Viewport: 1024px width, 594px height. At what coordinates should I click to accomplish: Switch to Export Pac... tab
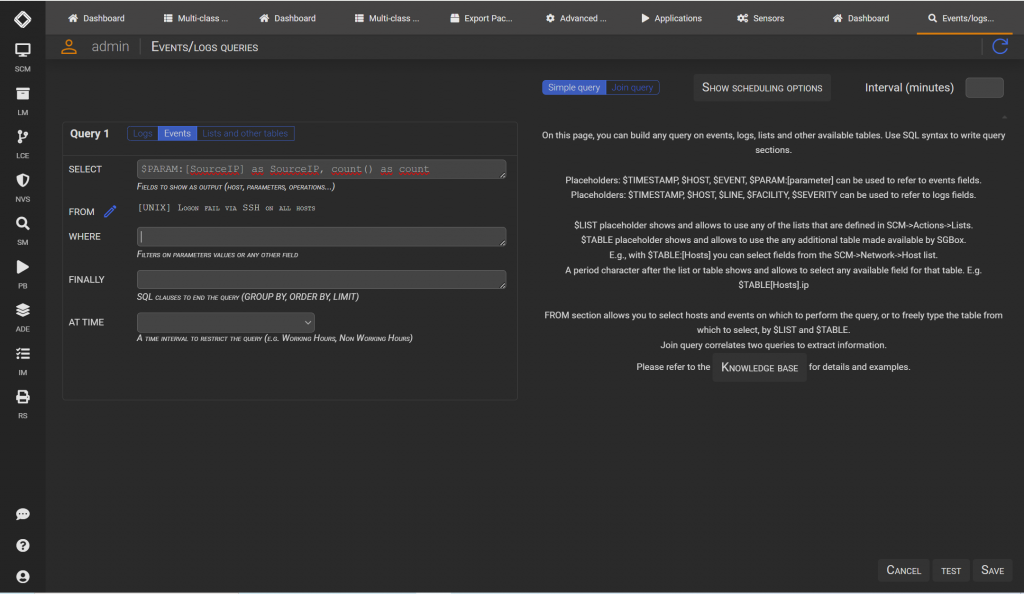[x=481, y=18]
